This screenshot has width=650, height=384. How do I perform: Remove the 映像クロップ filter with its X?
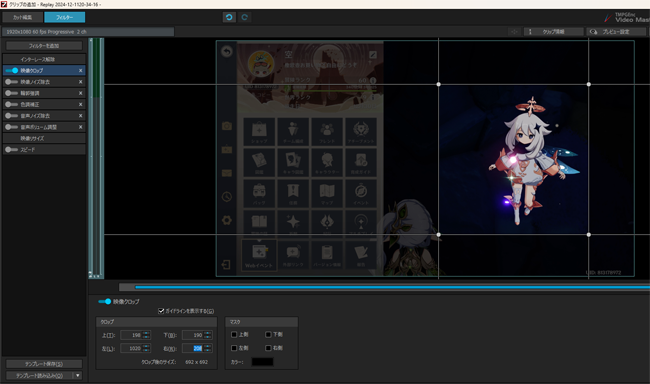[80, 70]
